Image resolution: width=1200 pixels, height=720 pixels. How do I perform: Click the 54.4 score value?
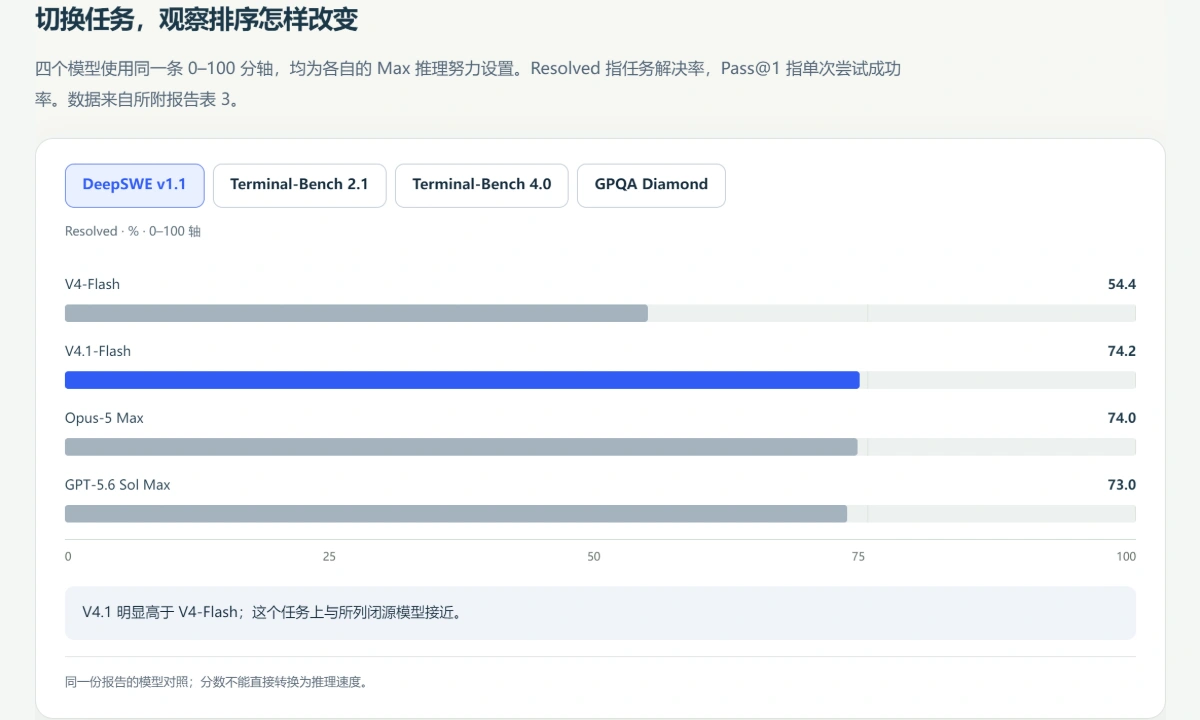point(1122,284)
